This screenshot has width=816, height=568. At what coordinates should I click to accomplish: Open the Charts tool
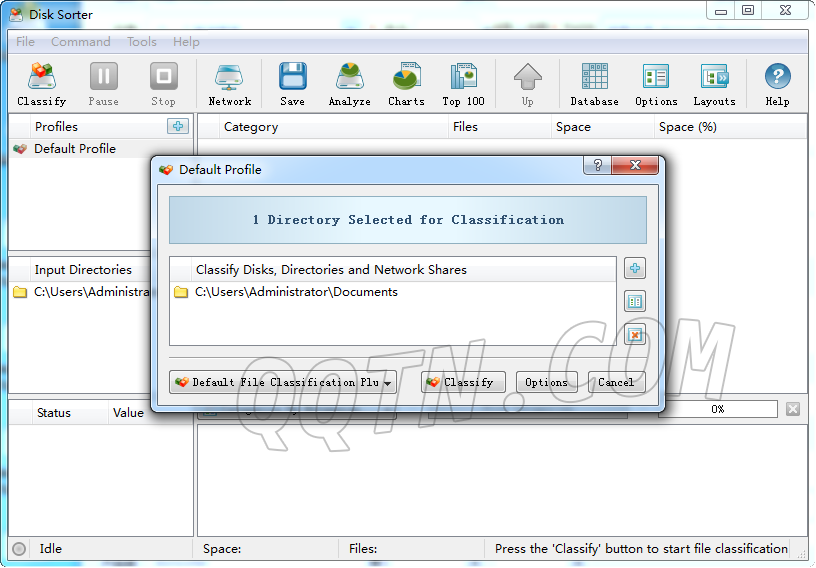[x=406, y=84]
